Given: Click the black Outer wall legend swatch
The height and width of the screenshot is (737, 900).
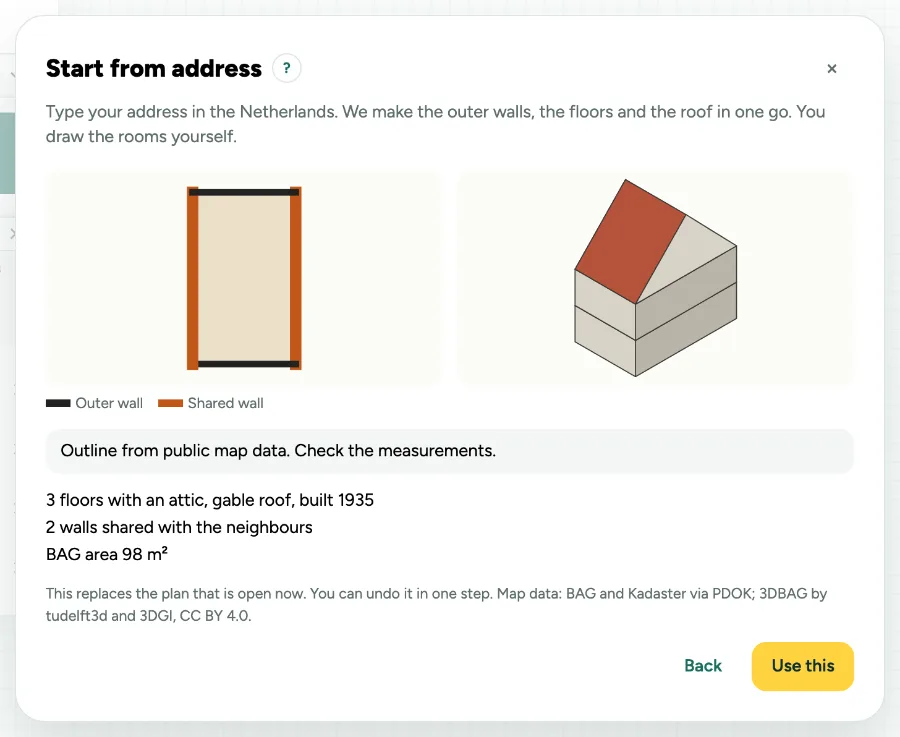Looking at the screenshot, I should [58, 403].
